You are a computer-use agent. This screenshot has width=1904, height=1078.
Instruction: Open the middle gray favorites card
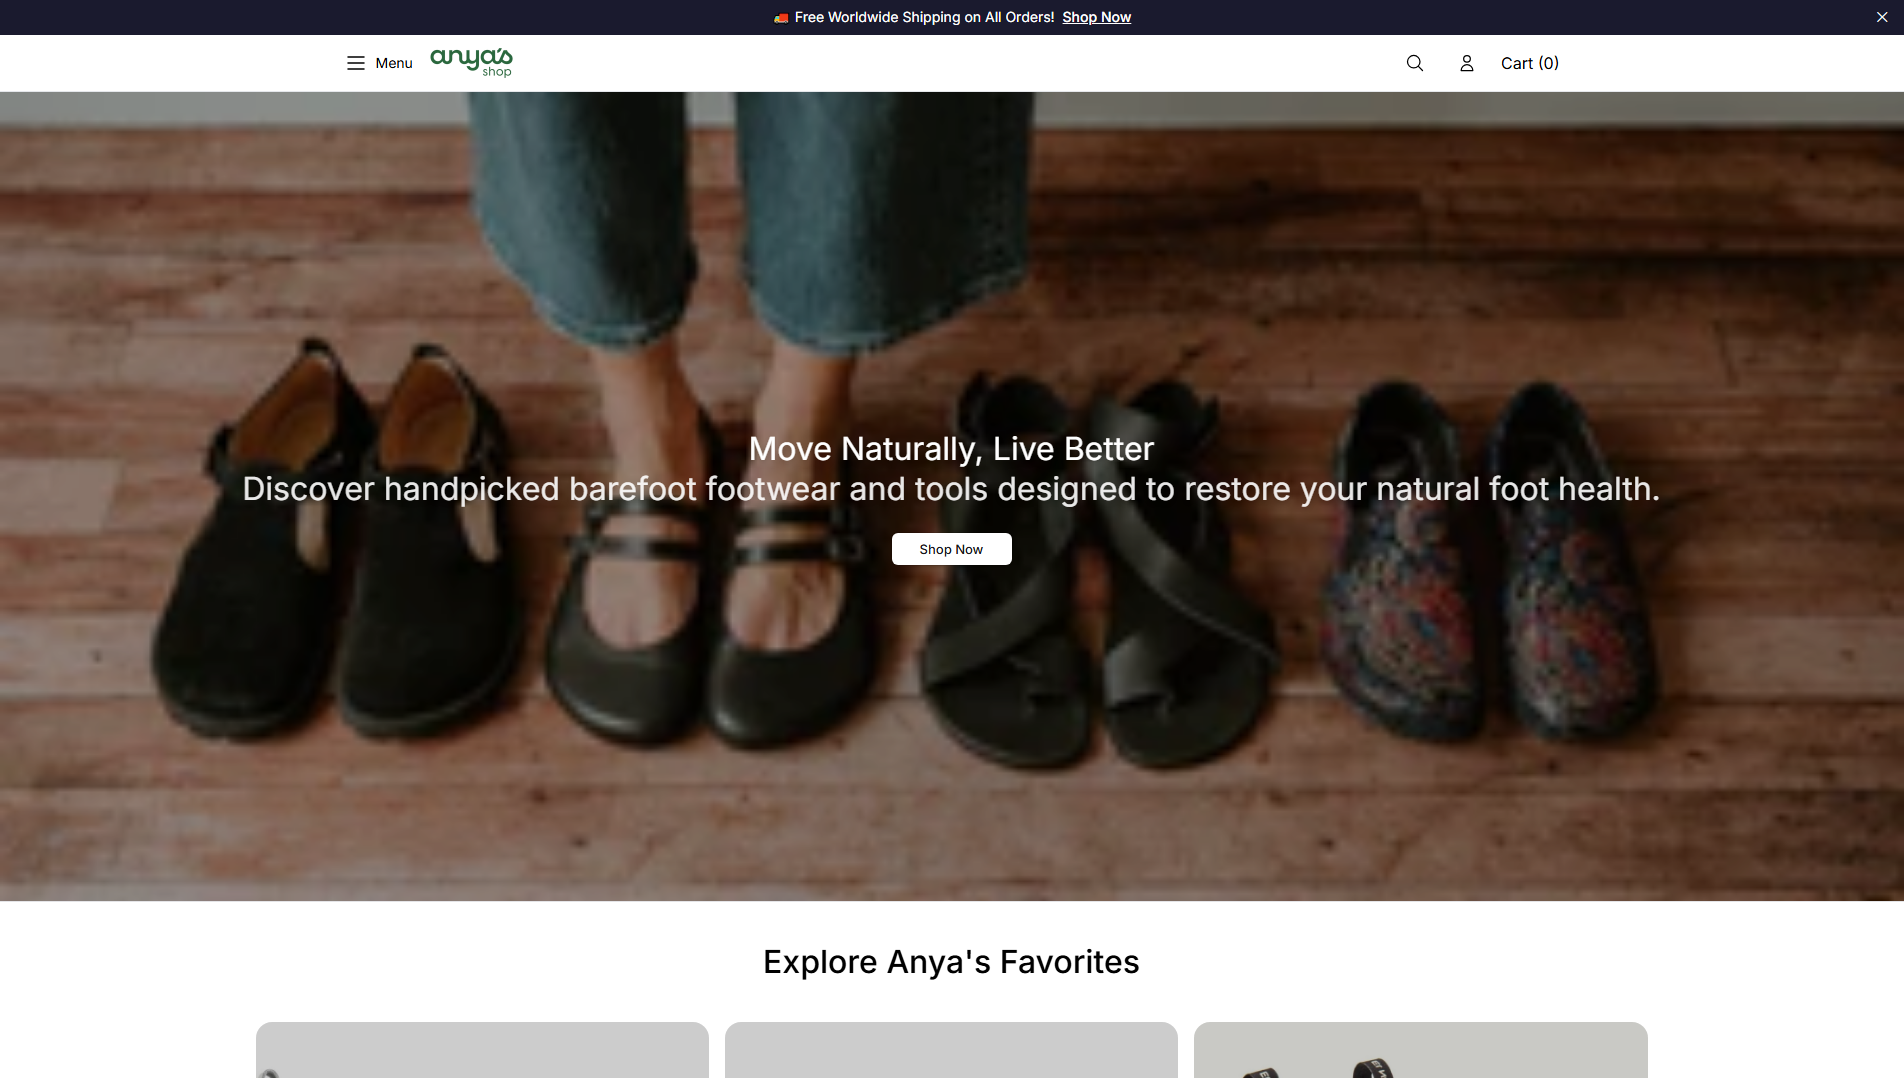tap(951, 1050)
